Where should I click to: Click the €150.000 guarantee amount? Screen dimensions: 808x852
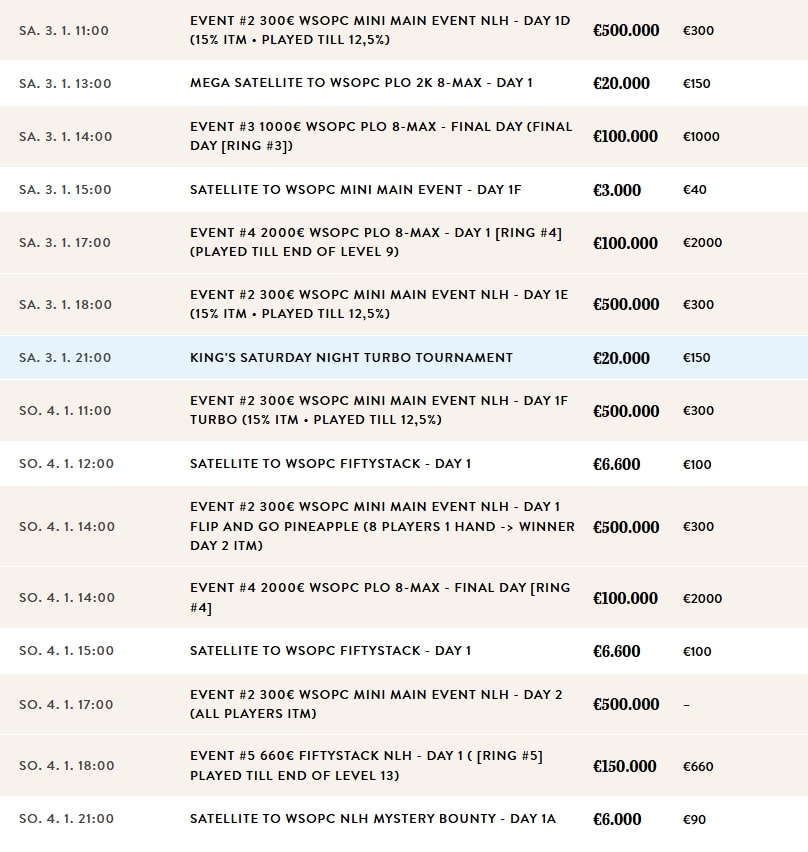coord(625,766)
